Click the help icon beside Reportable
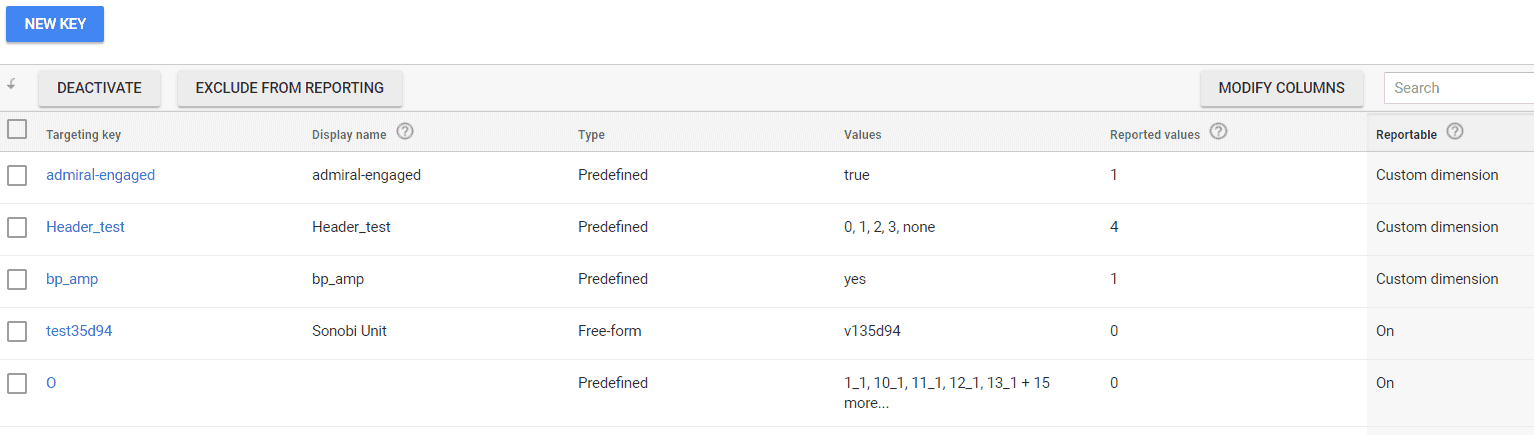Screen dimensions: 1534x435 tap(1455, 132)
